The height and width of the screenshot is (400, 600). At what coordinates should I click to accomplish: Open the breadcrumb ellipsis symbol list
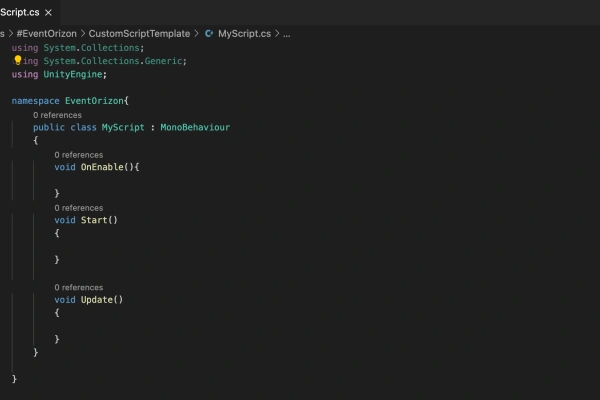(x=287, y=34)
